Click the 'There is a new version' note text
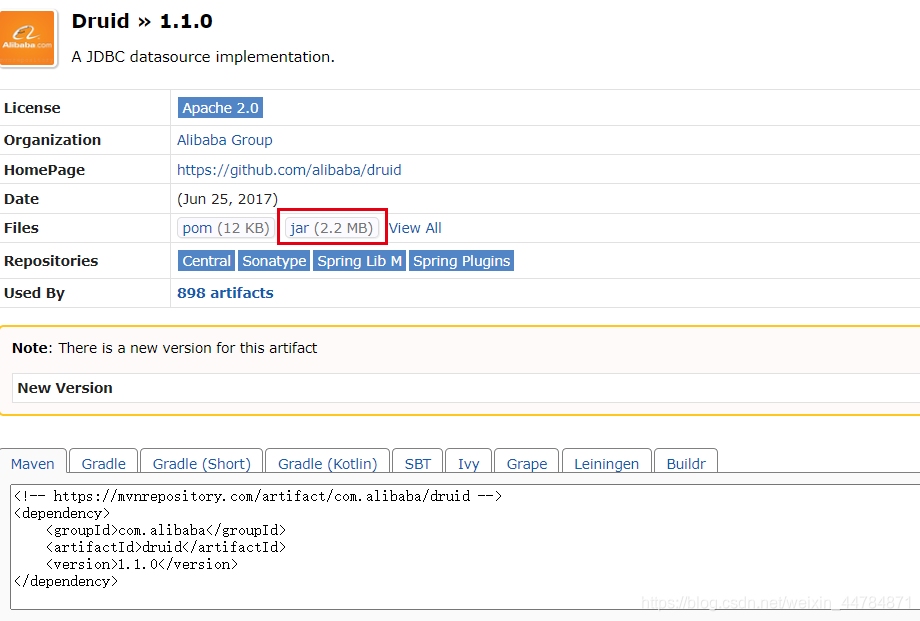Viewport: 920px width, 621px height. (188, 348)
